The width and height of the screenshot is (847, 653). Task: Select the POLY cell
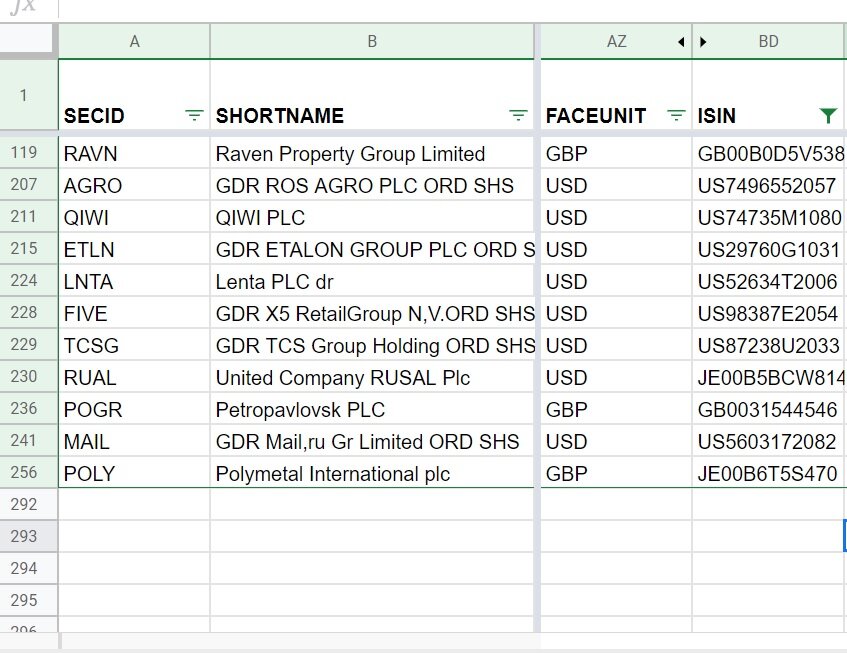coord(134,473)
